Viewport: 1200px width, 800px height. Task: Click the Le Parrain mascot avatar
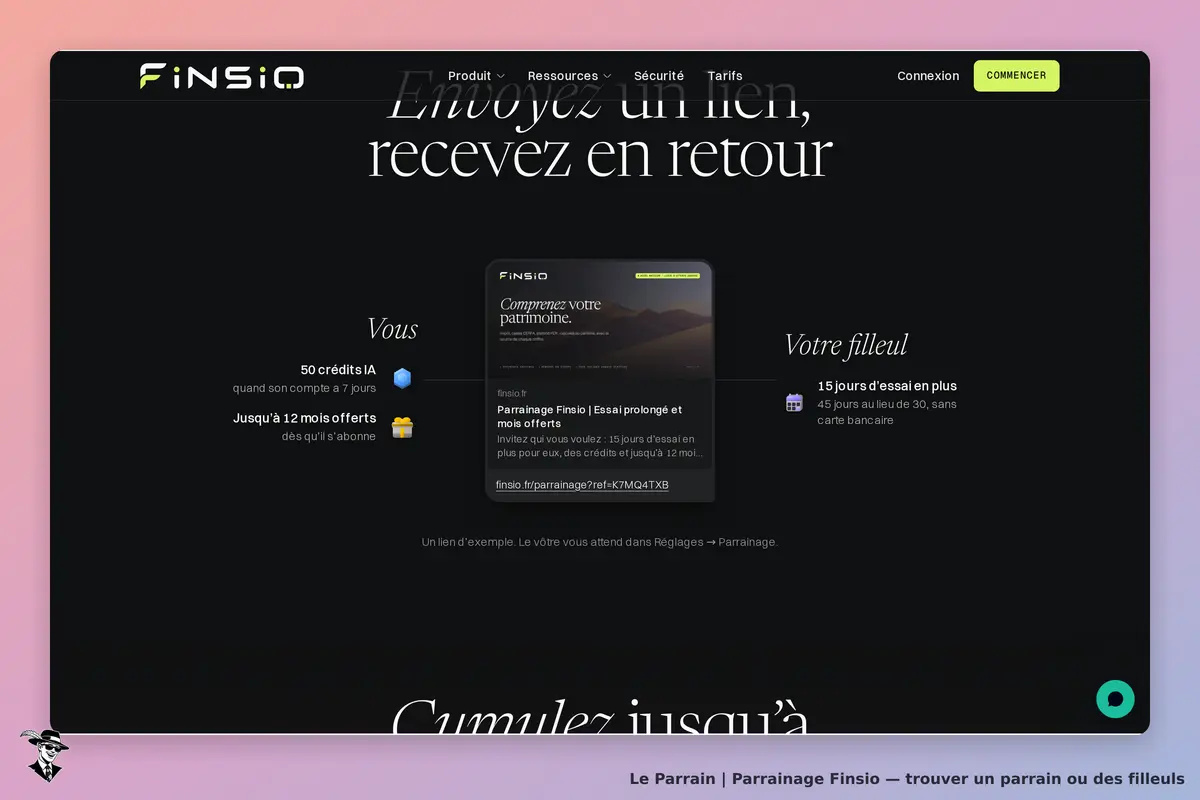pos(43,755)
